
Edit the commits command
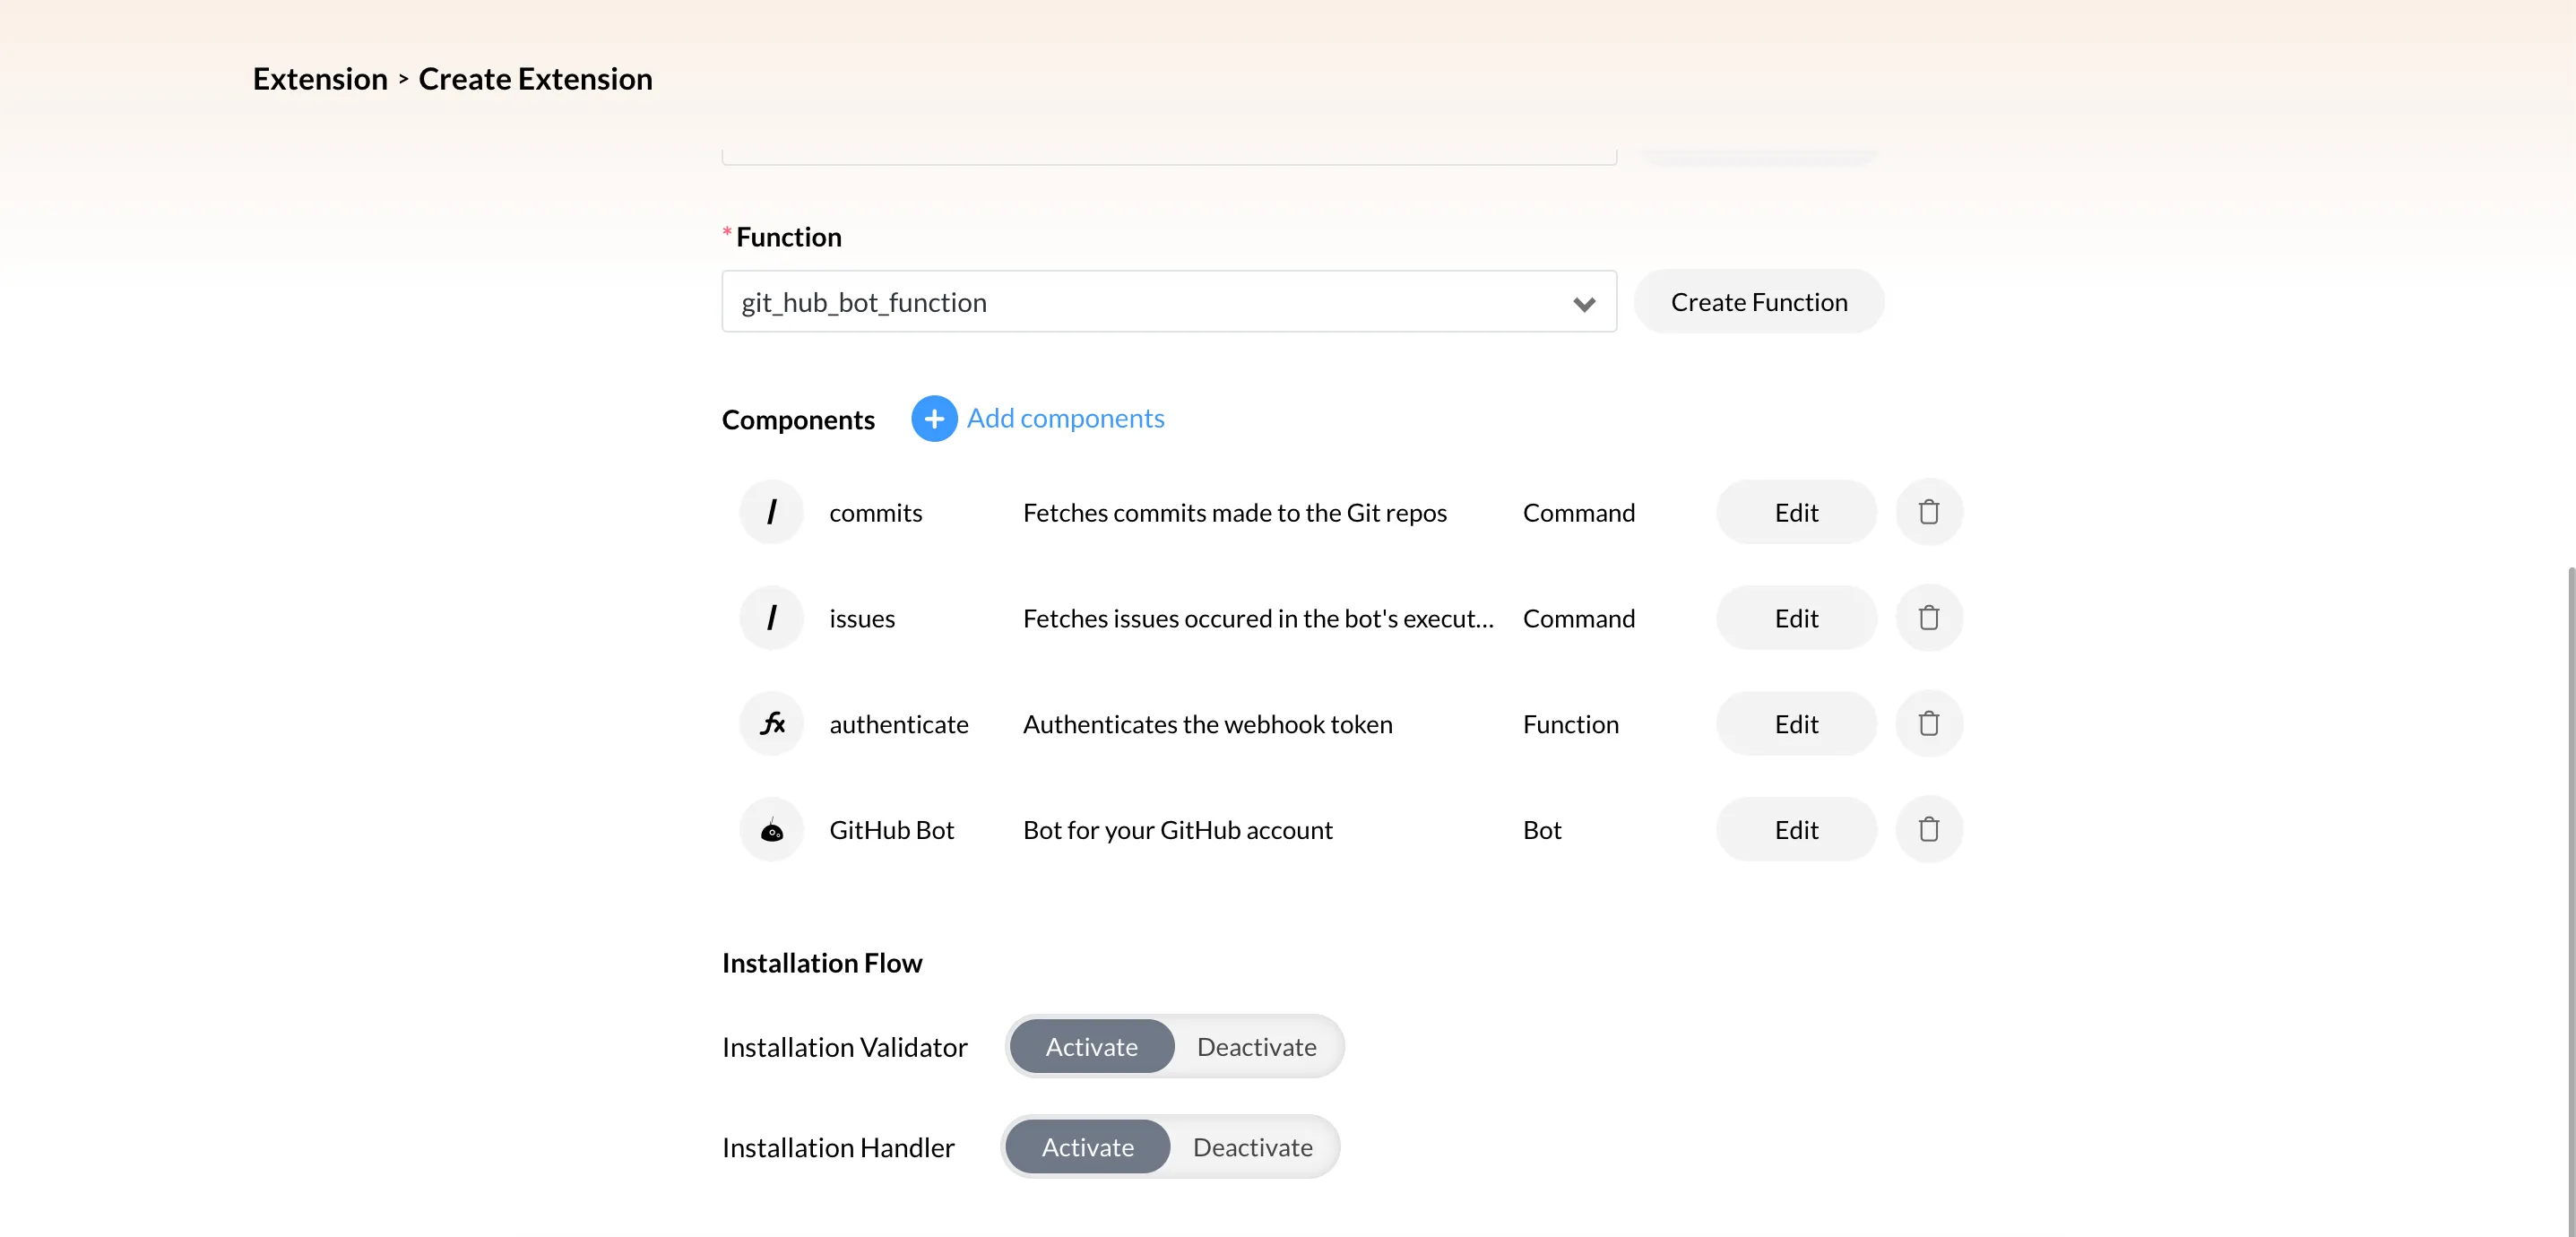(x=1795, y=512)
